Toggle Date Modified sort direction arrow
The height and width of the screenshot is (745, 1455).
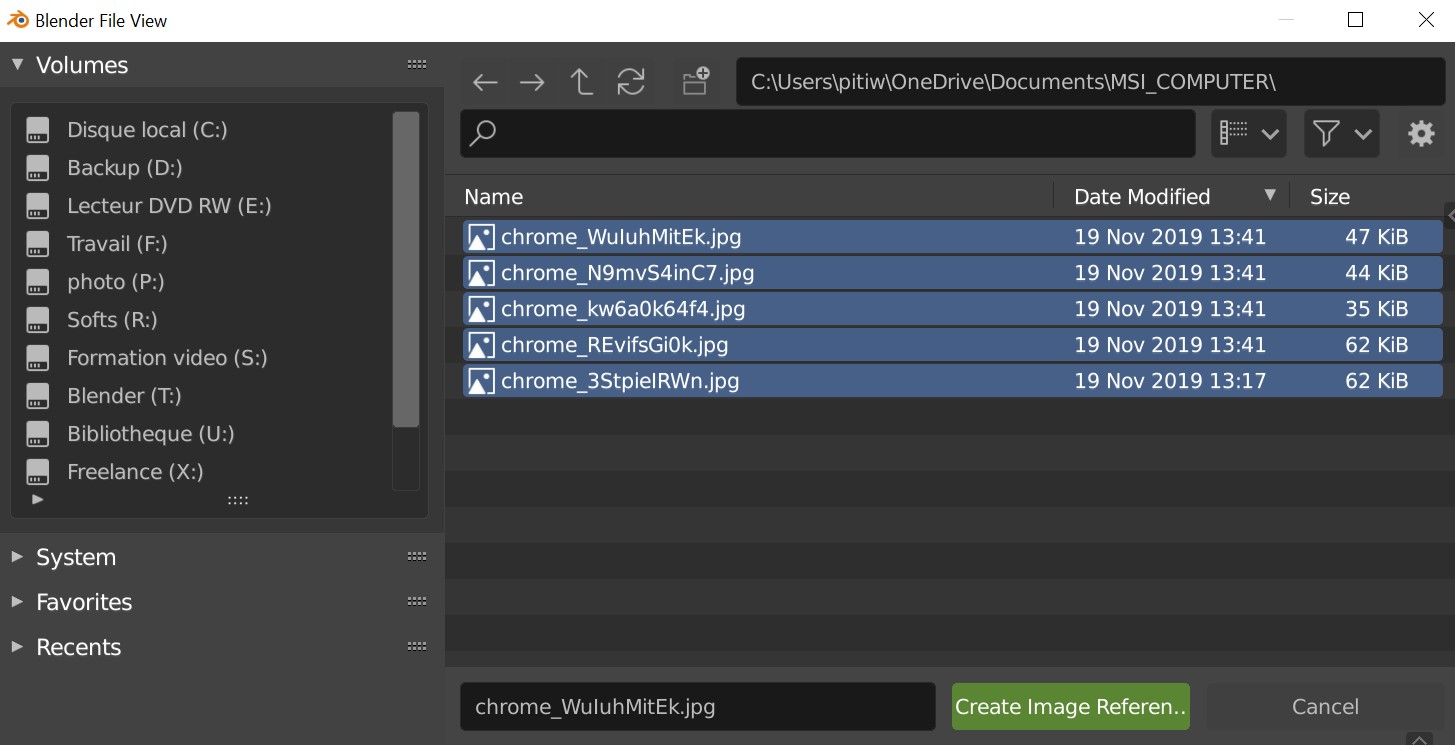click(x=1270, y=195)
